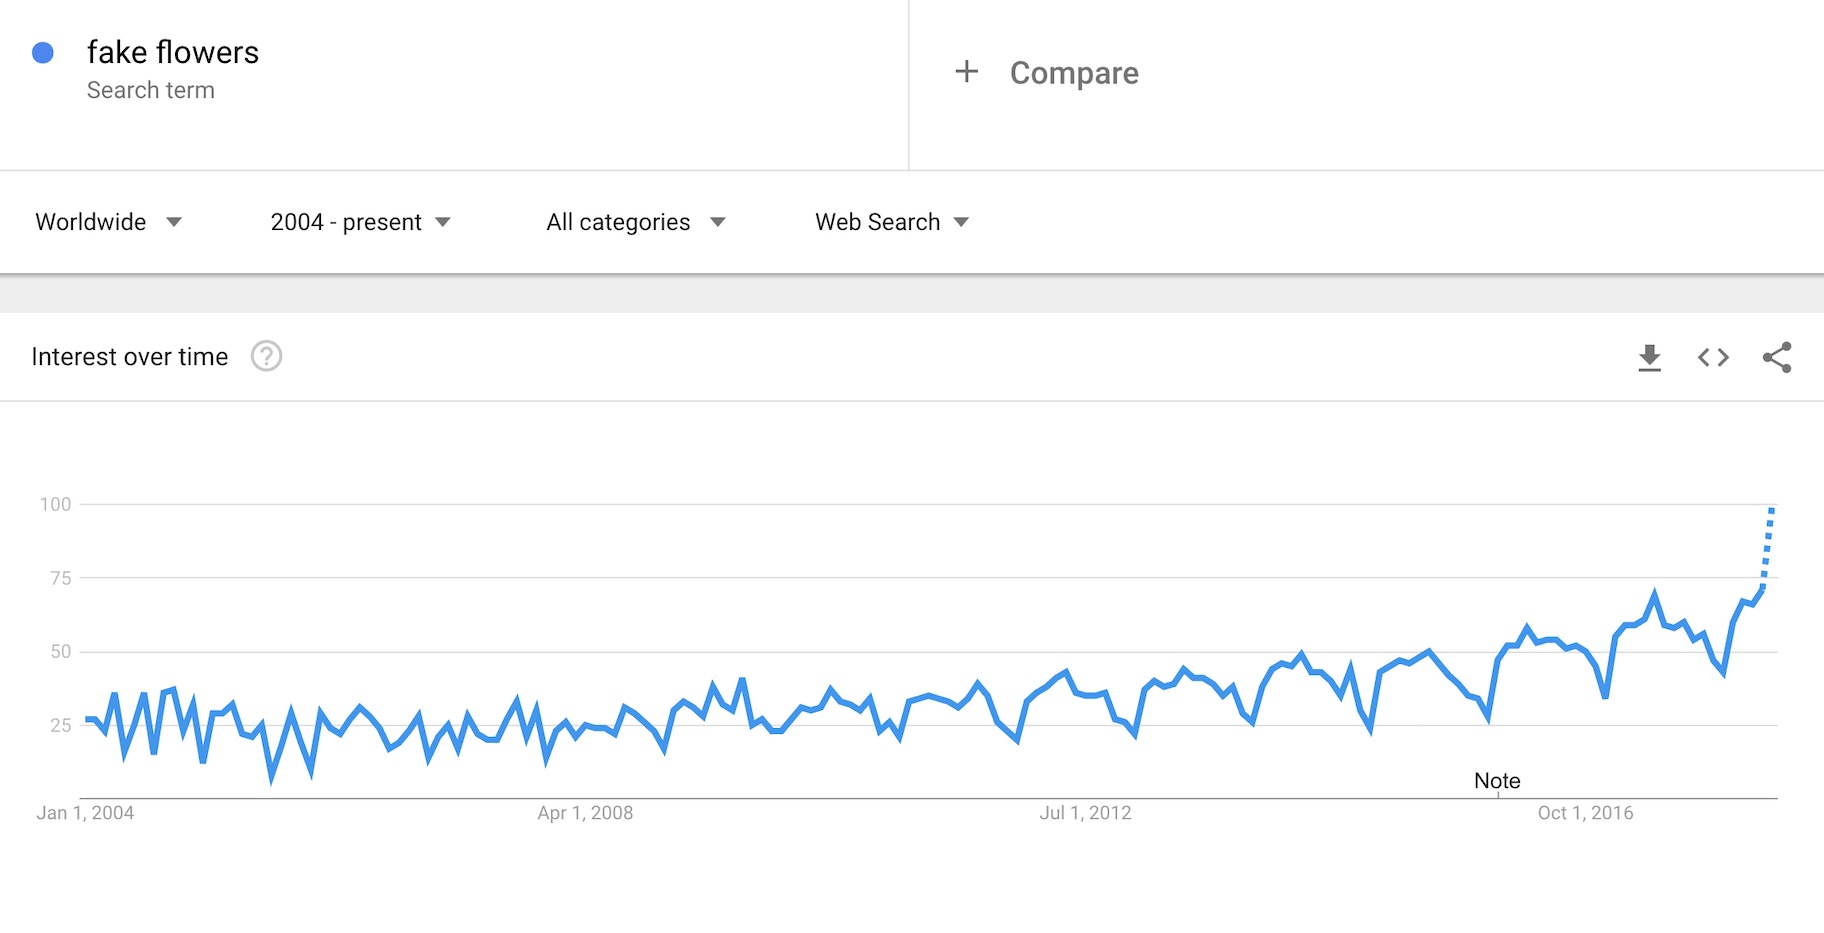
Task: Download the interest over time data
Action: click(1649, 357)
